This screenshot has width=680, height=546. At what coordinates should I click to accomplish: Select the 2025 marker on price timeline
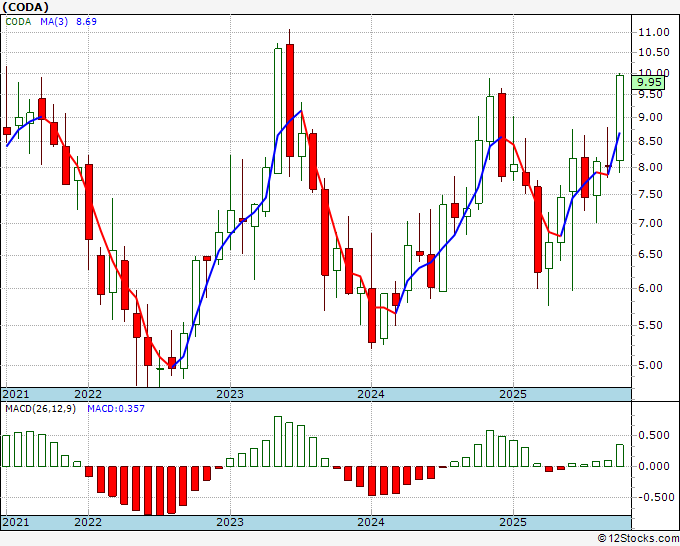pyautogui.click(x=513, y=394)
